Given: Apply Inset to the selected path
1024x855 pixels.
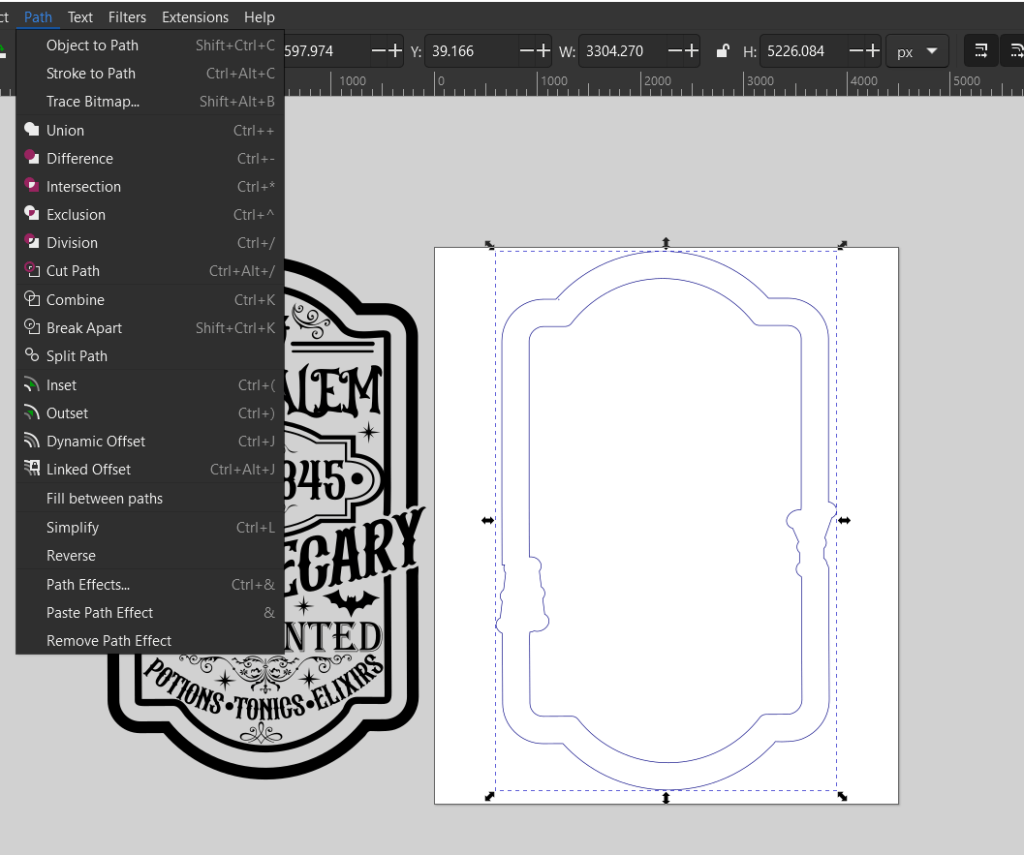Looking at the screenshot, I should [61, 385].
